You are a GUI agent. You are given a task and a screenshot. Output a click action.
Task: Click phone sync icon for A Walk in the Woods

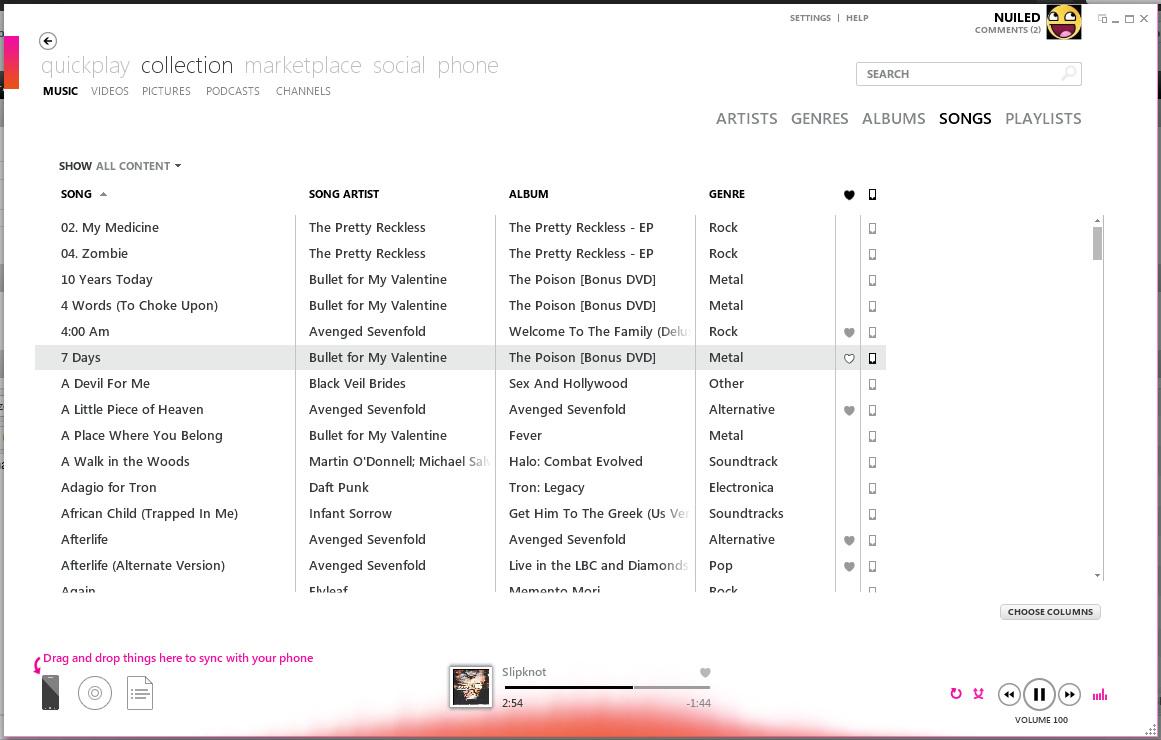pos(872,462)
